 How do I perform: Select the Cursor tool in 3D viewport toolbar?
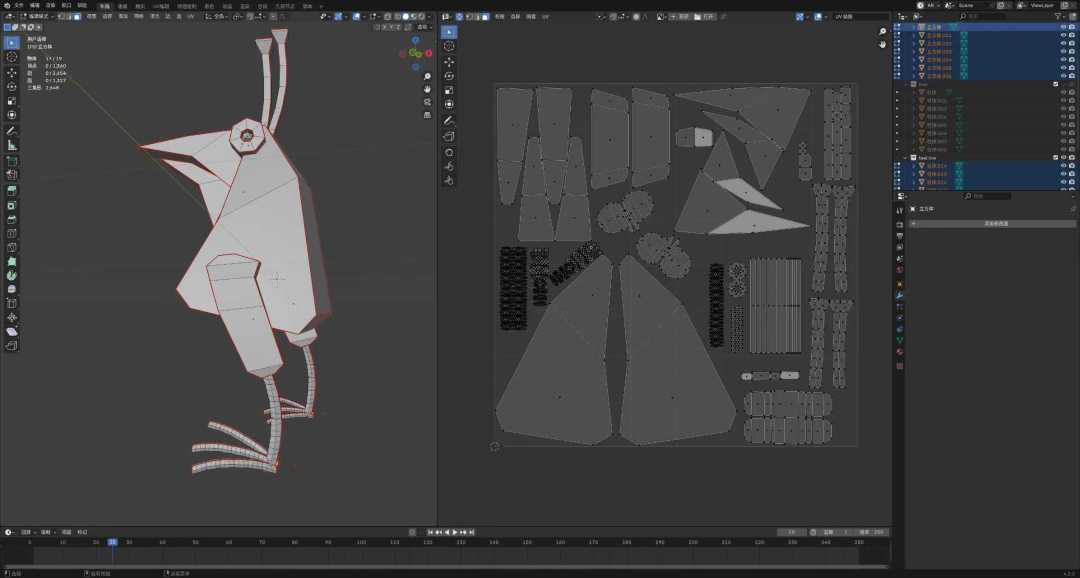[12, 56]
